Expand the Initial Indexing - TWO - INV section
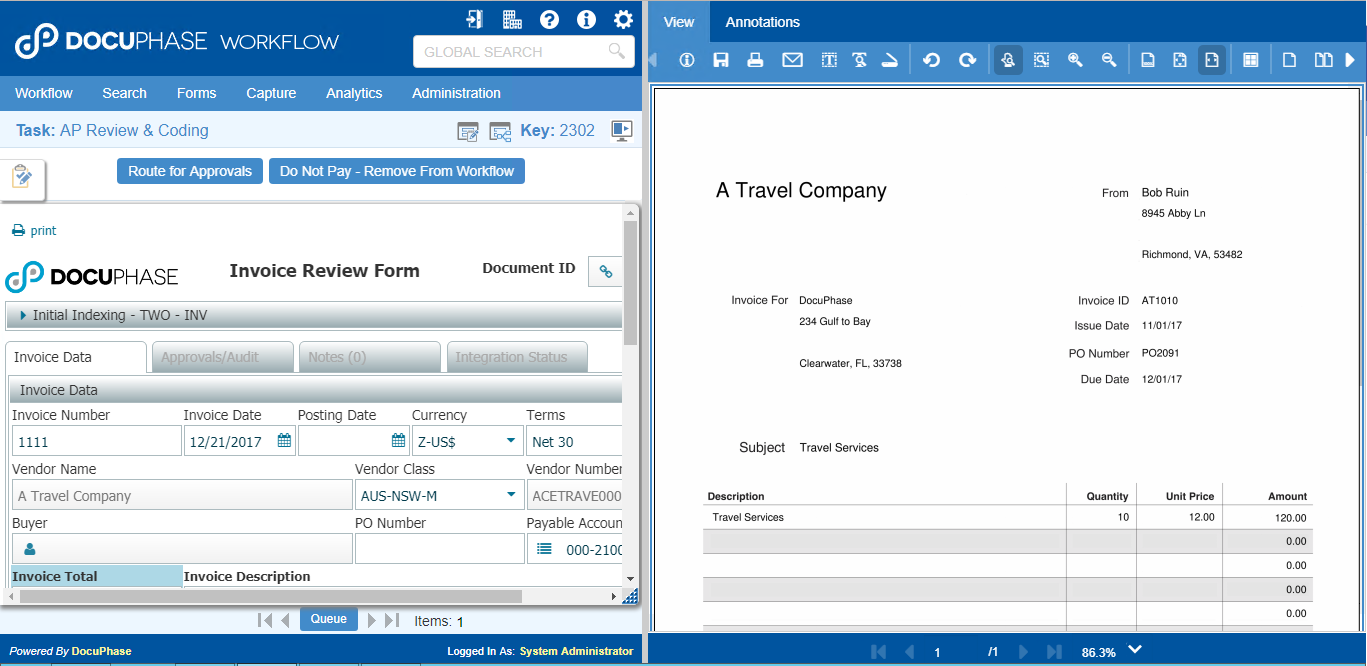The image size is (1367, 666). pos(314,315)
